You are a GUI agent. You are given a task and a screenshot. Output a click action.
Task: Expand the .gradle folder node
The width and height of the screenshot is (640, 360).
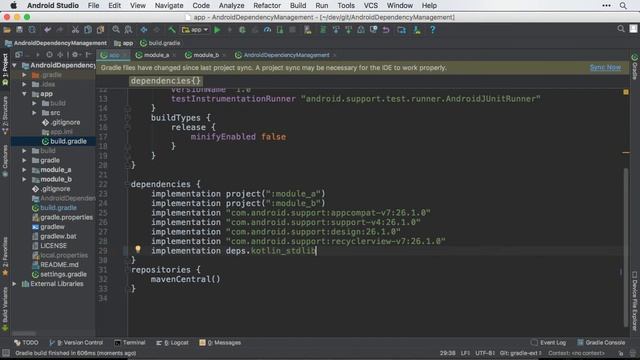(24, 75)
